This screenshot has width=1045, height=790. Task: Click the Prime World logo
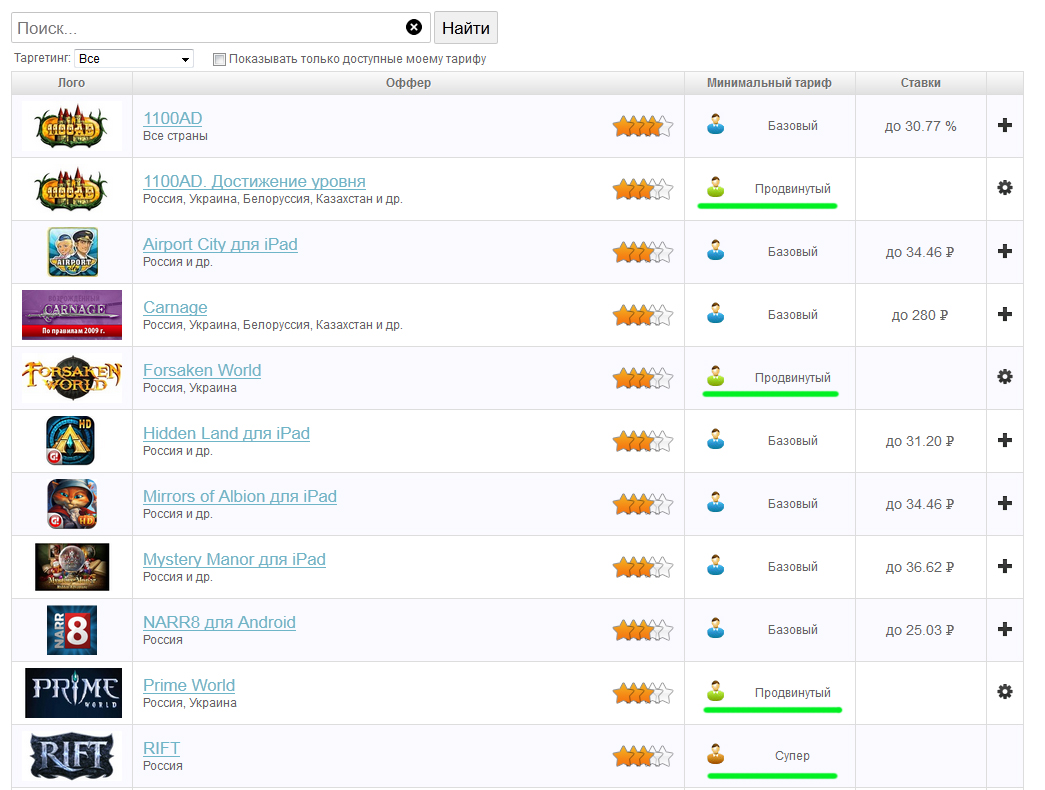73,693
